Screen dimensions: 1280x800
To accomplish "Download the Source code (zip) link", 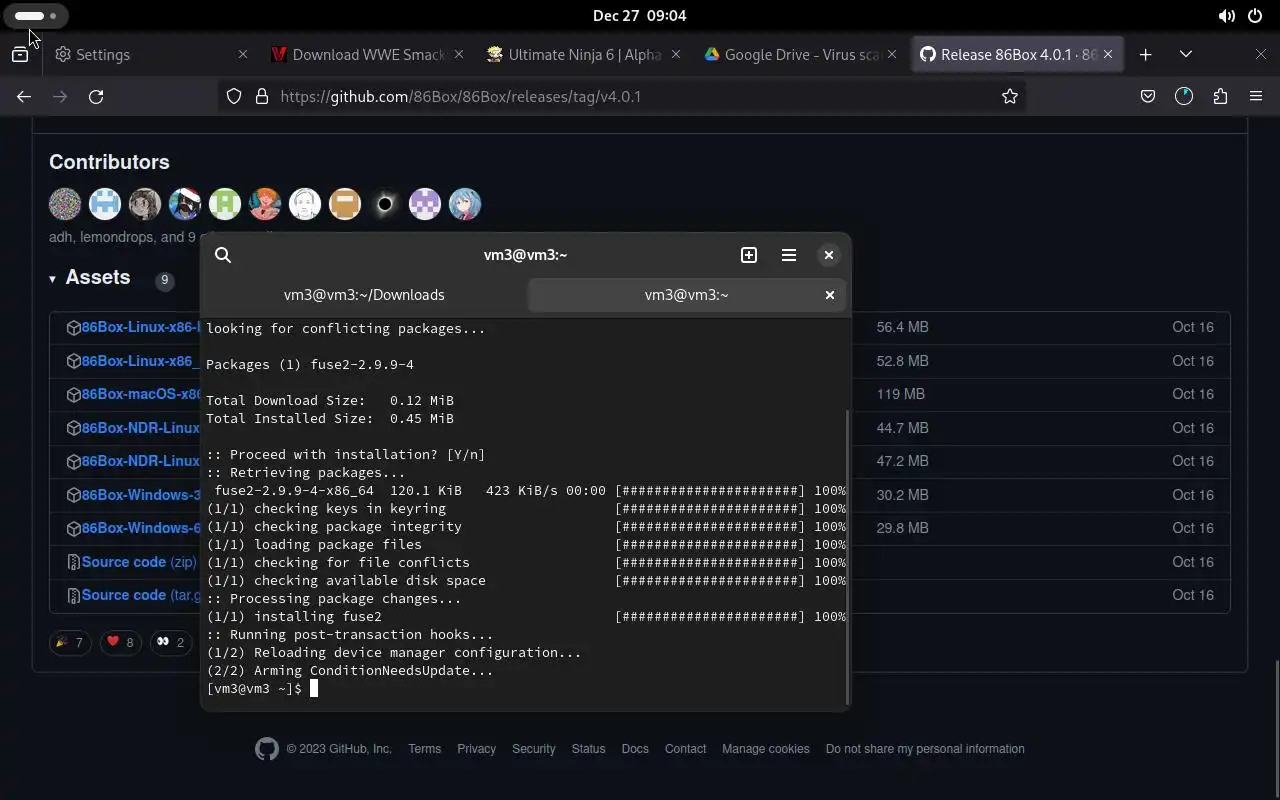I will coord(139,562).
